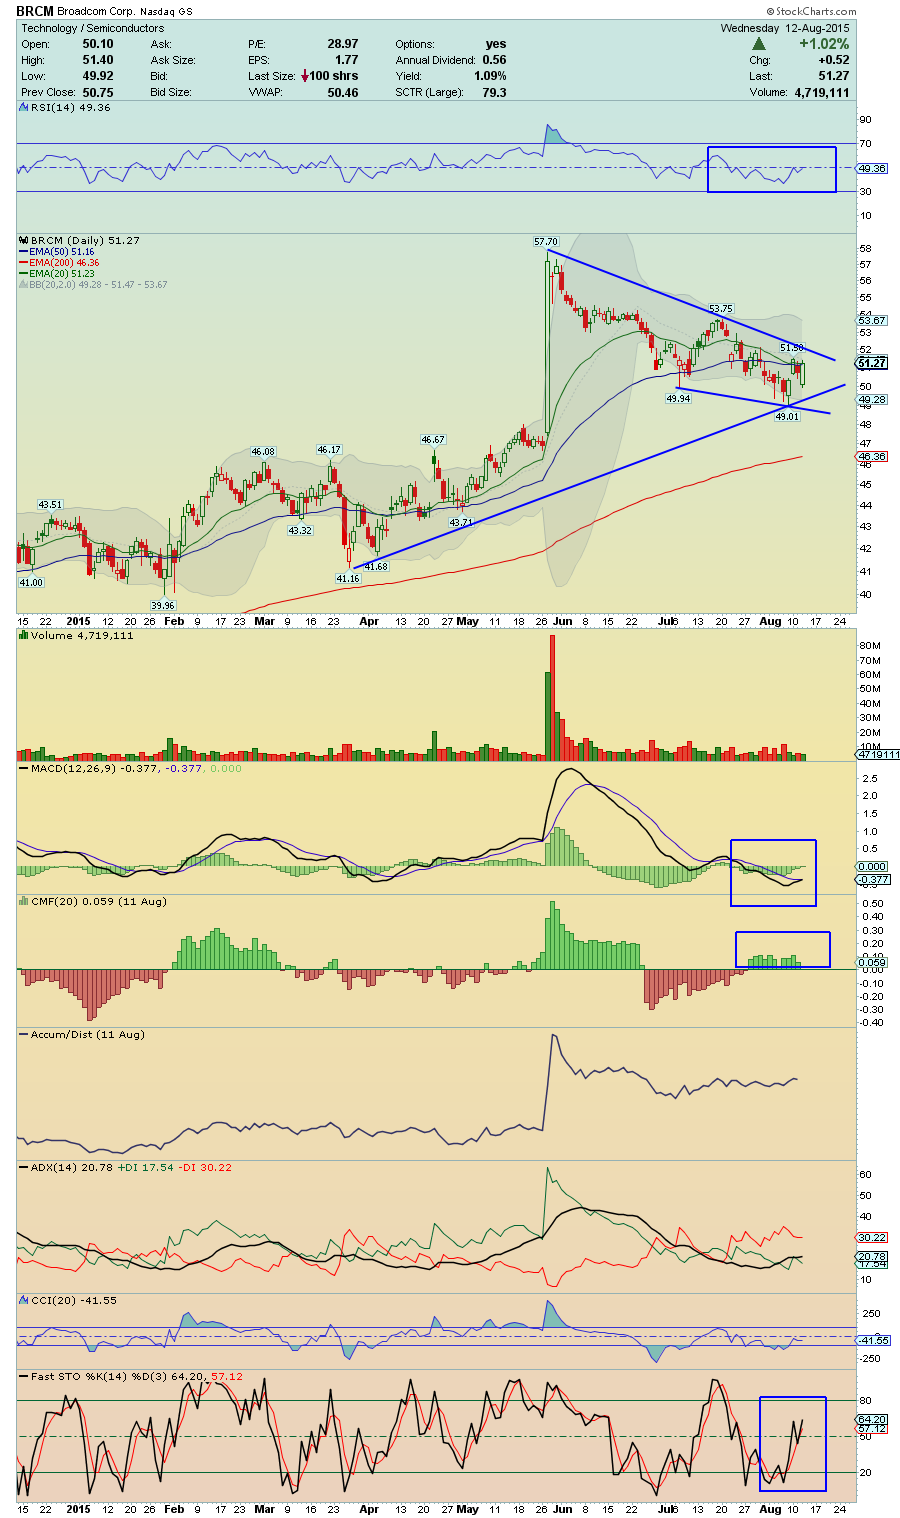
Task: Click the Broadcom Corp. company name
Action: coord(97,11)
